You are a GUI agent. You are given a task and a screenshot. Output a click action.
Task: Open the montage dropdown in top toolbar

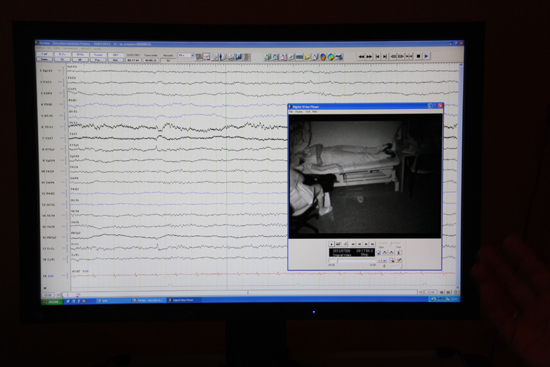[x=186, y=55]
